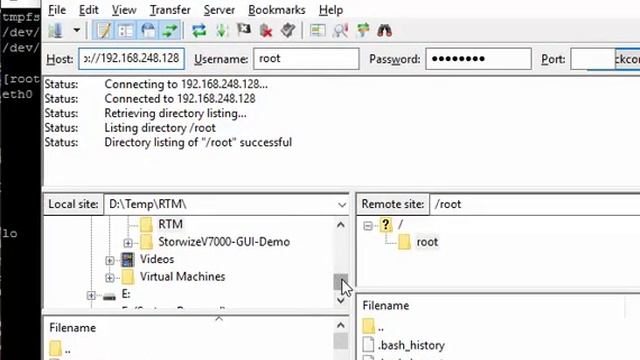Open the Site Manager icon
The height and width of the screenshot is (360, 640).
point(56,31)
